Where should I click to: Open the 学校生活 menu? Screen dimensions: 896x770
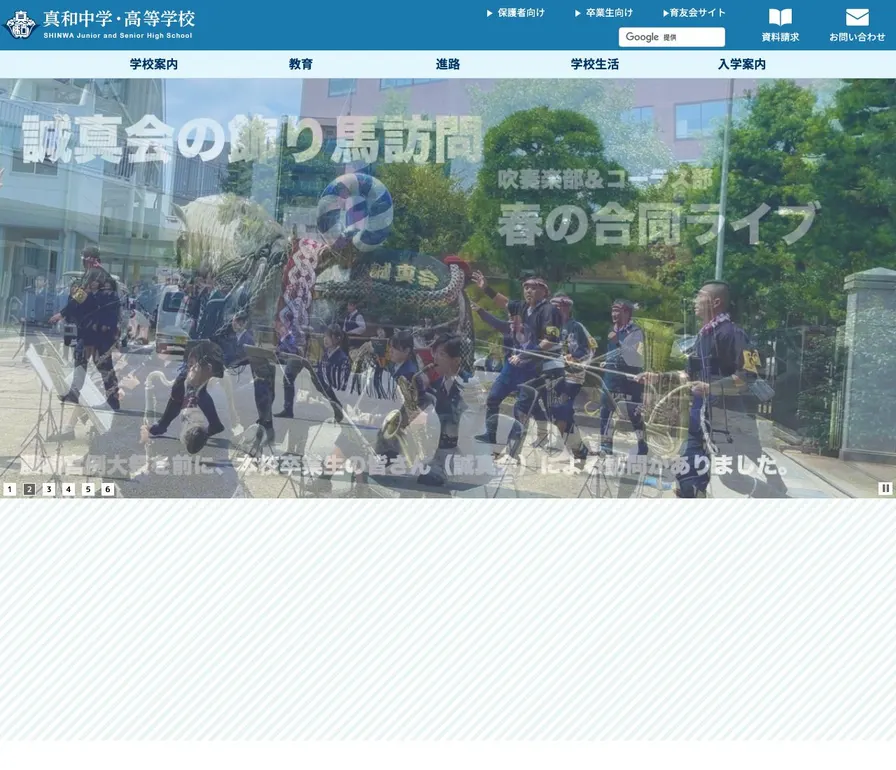(595, 64)
